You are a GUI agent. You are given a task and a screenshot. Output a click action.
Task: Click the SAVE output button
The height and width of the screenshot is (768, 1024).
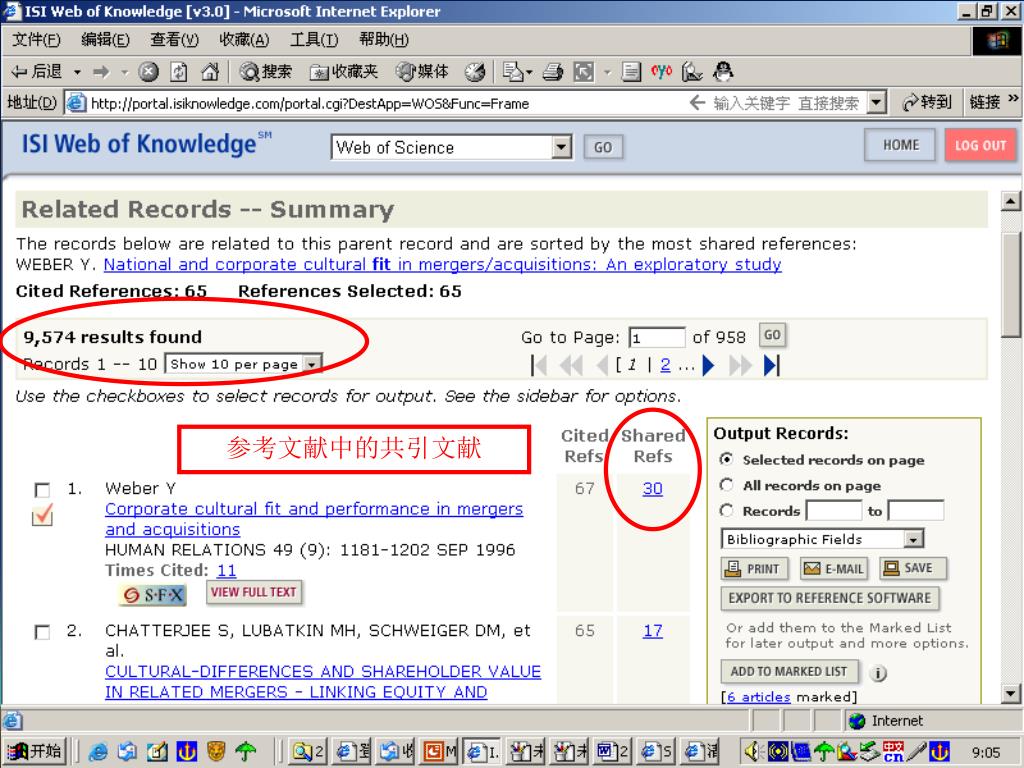coord(912,569)
